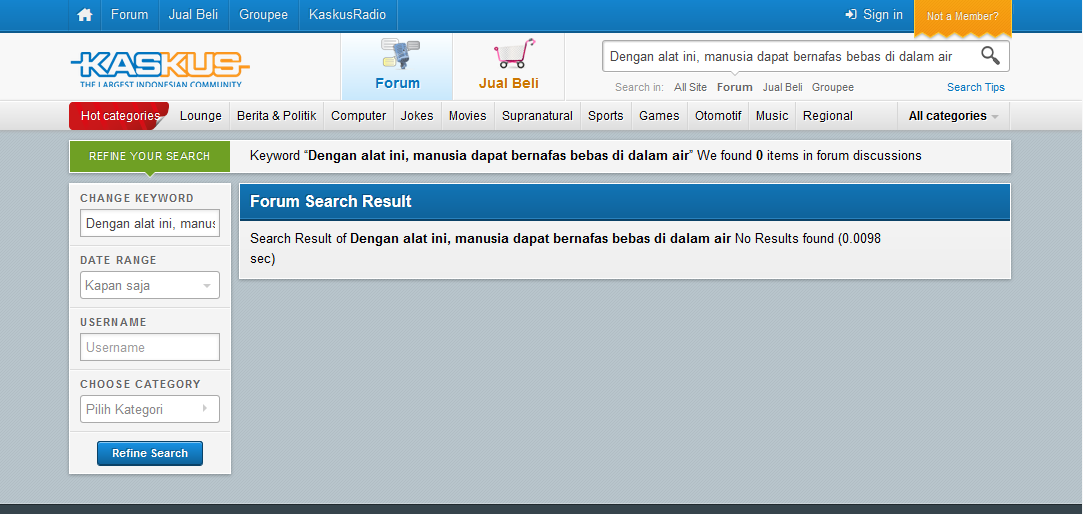This screenshot has width=1083, height=514.
Task: Go to the Kaskus home icon
Action: point(85,15)
